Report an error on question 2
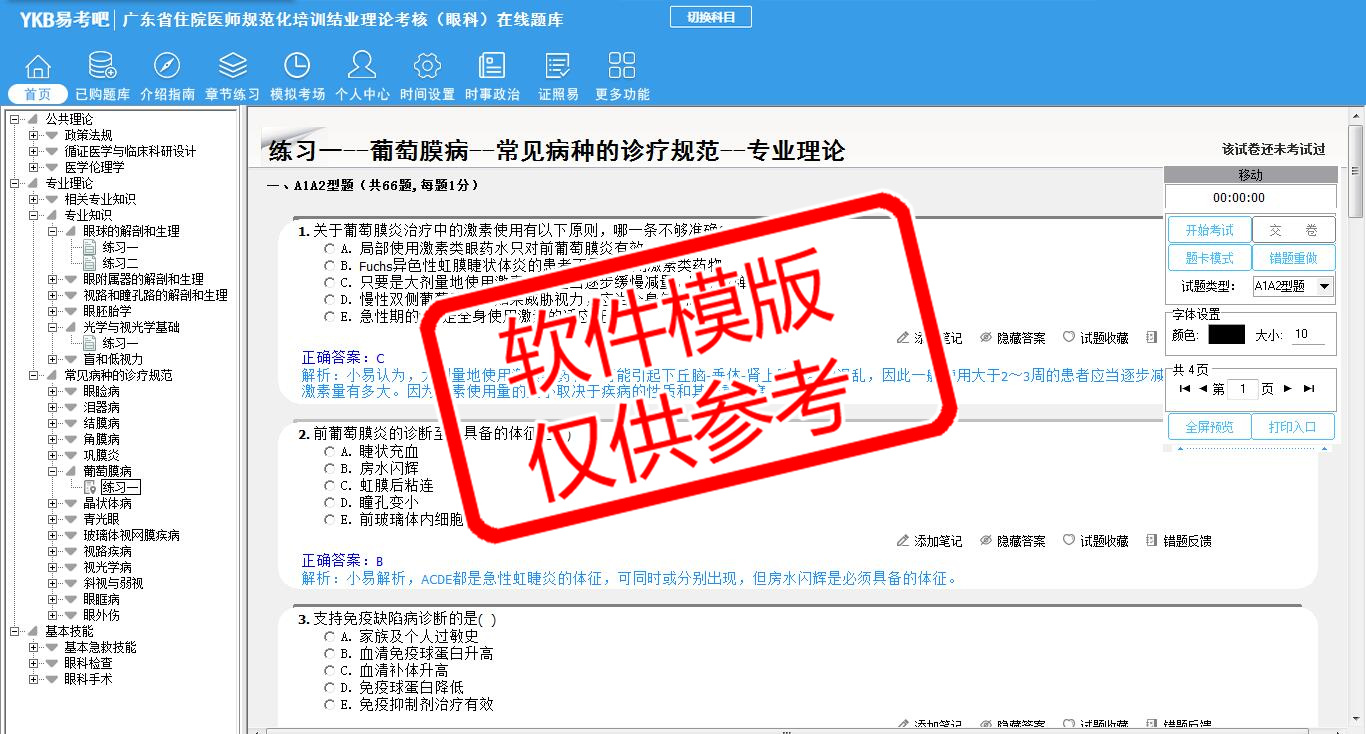This screenshot has width=1366, height=734. 1179,541
